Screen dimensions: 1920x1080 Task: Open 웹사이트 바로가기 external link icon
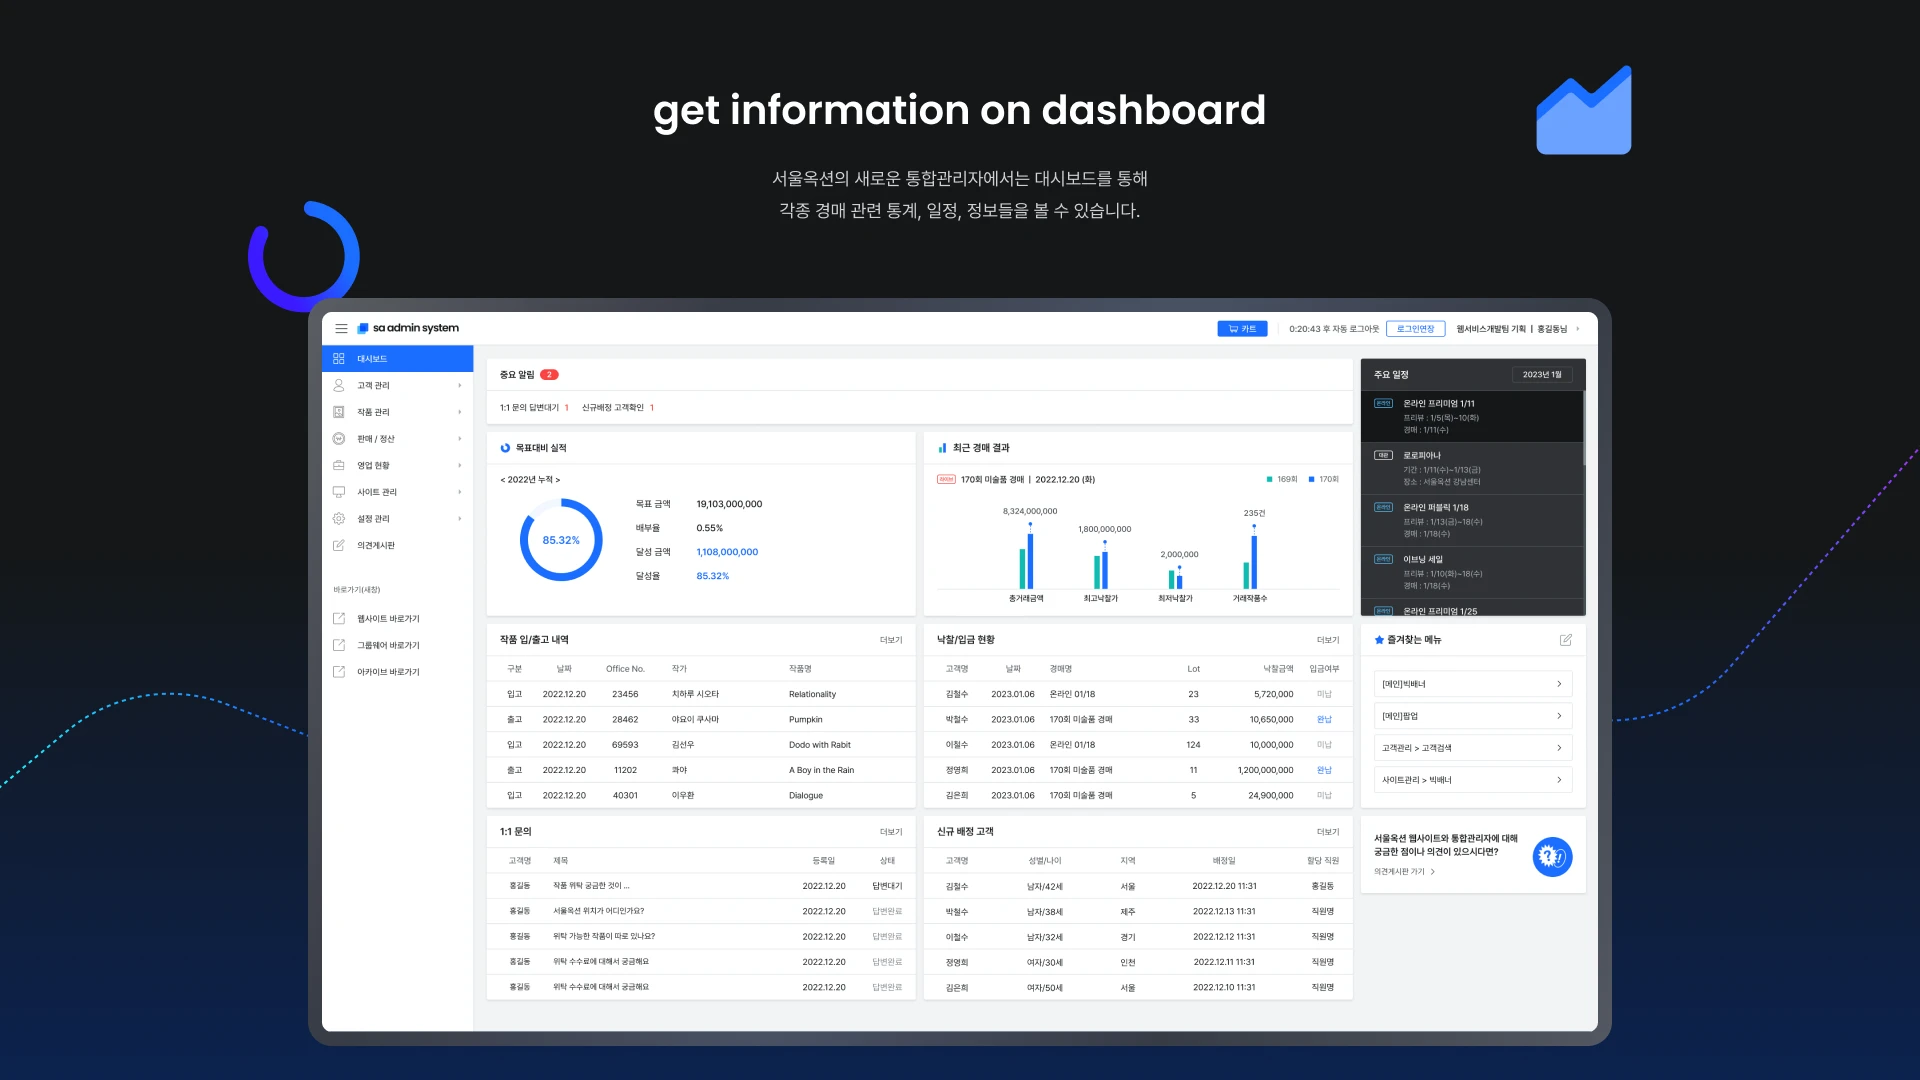tap(338, 619)
